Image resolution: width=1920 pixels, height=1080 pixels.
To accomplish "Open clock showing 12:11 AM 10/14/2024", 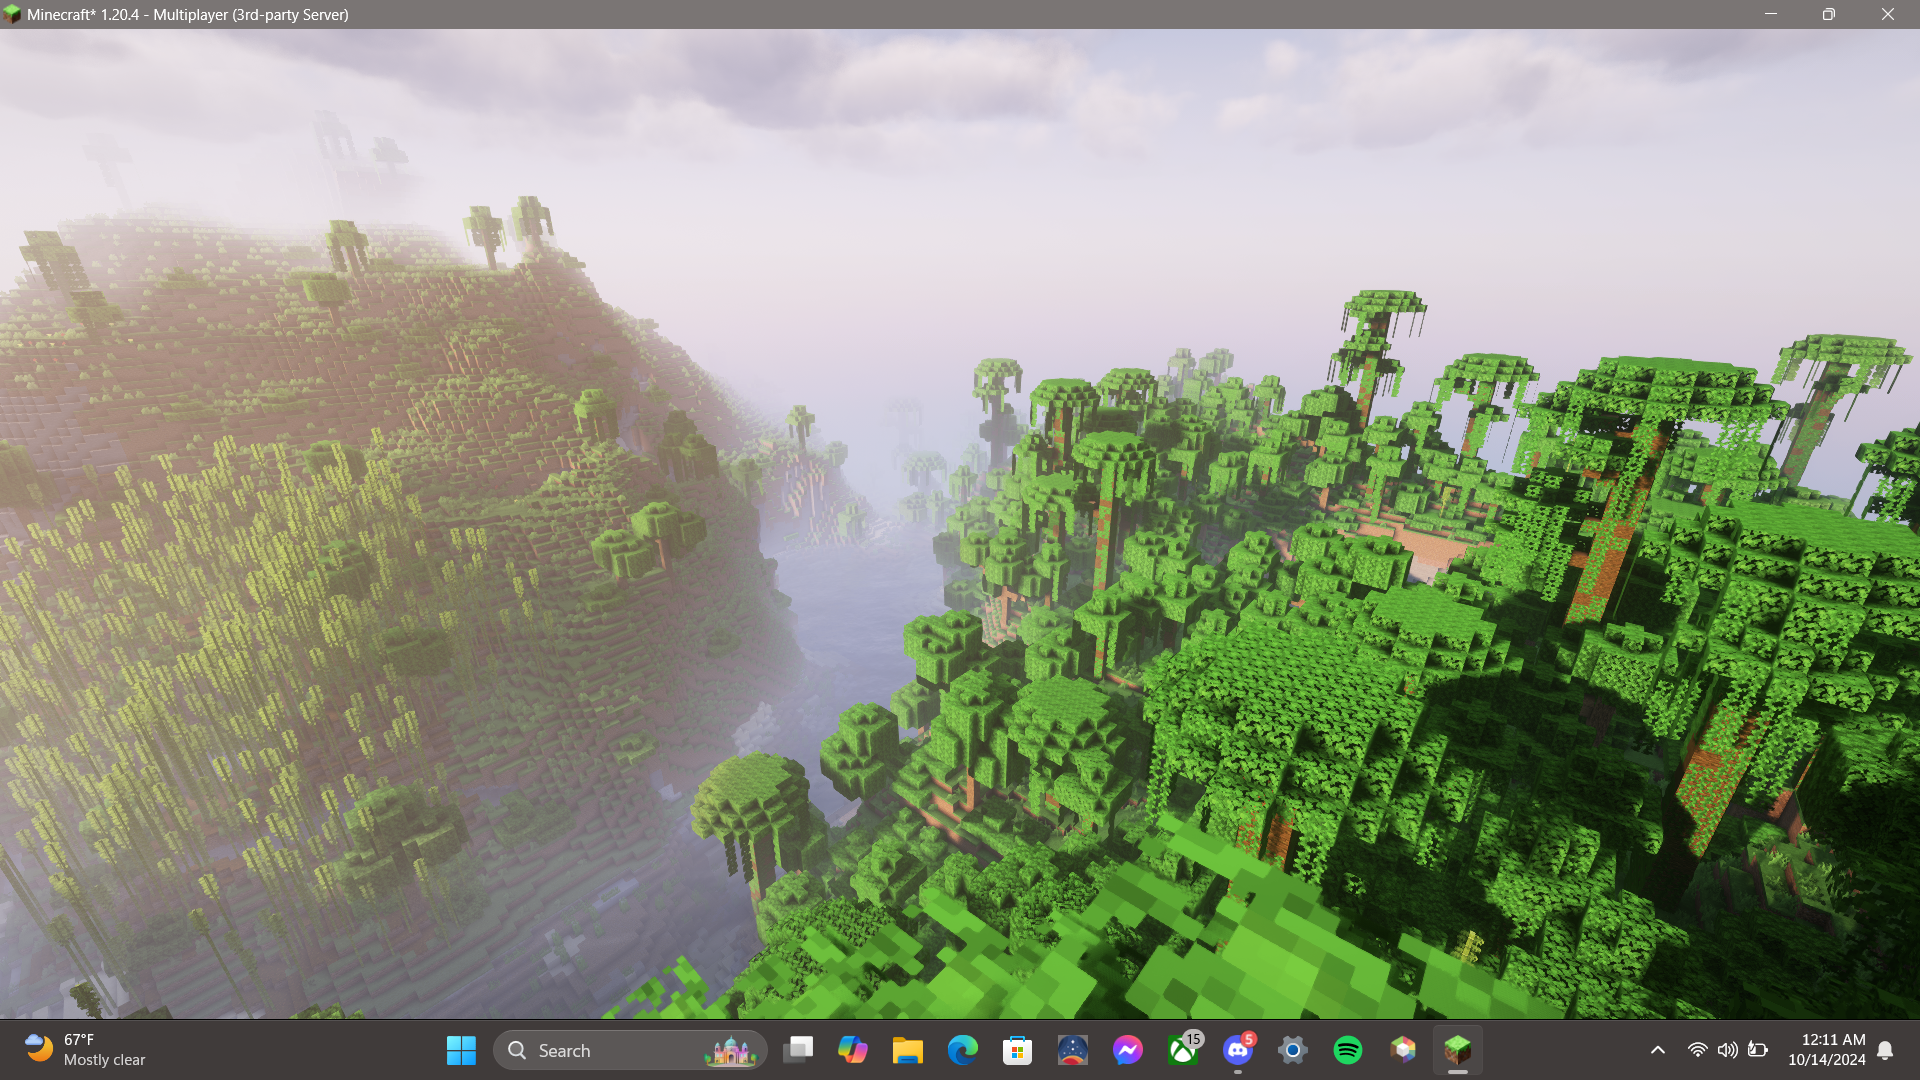I will pyautogui.click(x=1826, y=1050).
